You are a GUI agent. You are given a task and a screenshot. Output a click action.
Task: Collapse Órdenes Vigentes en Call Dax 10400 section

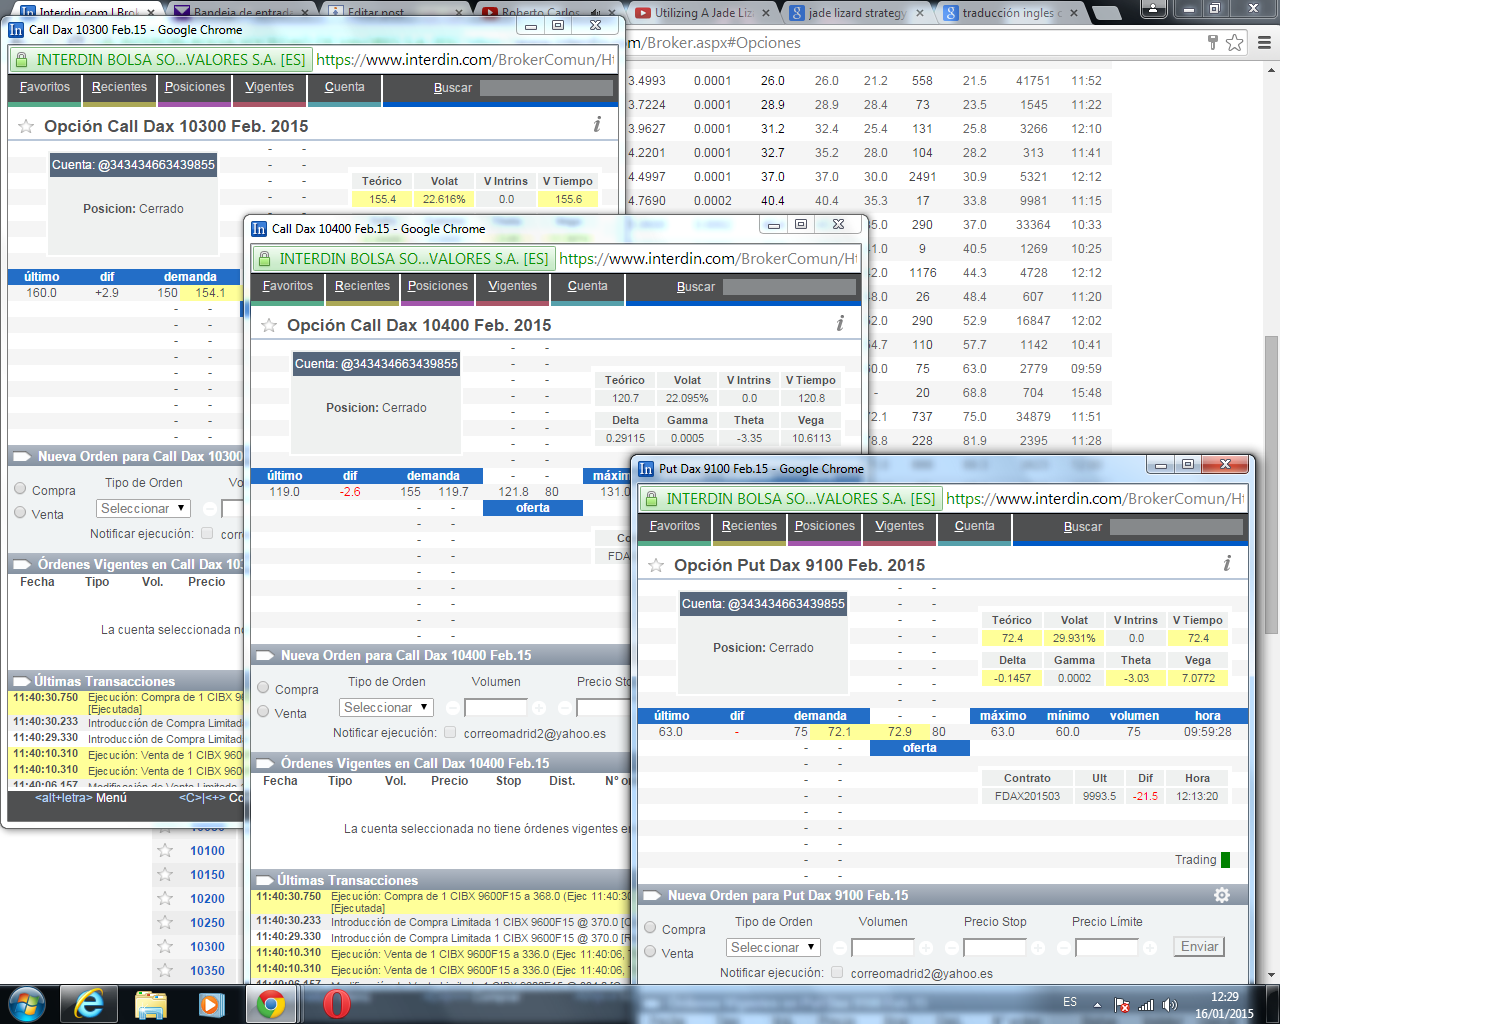265,764
